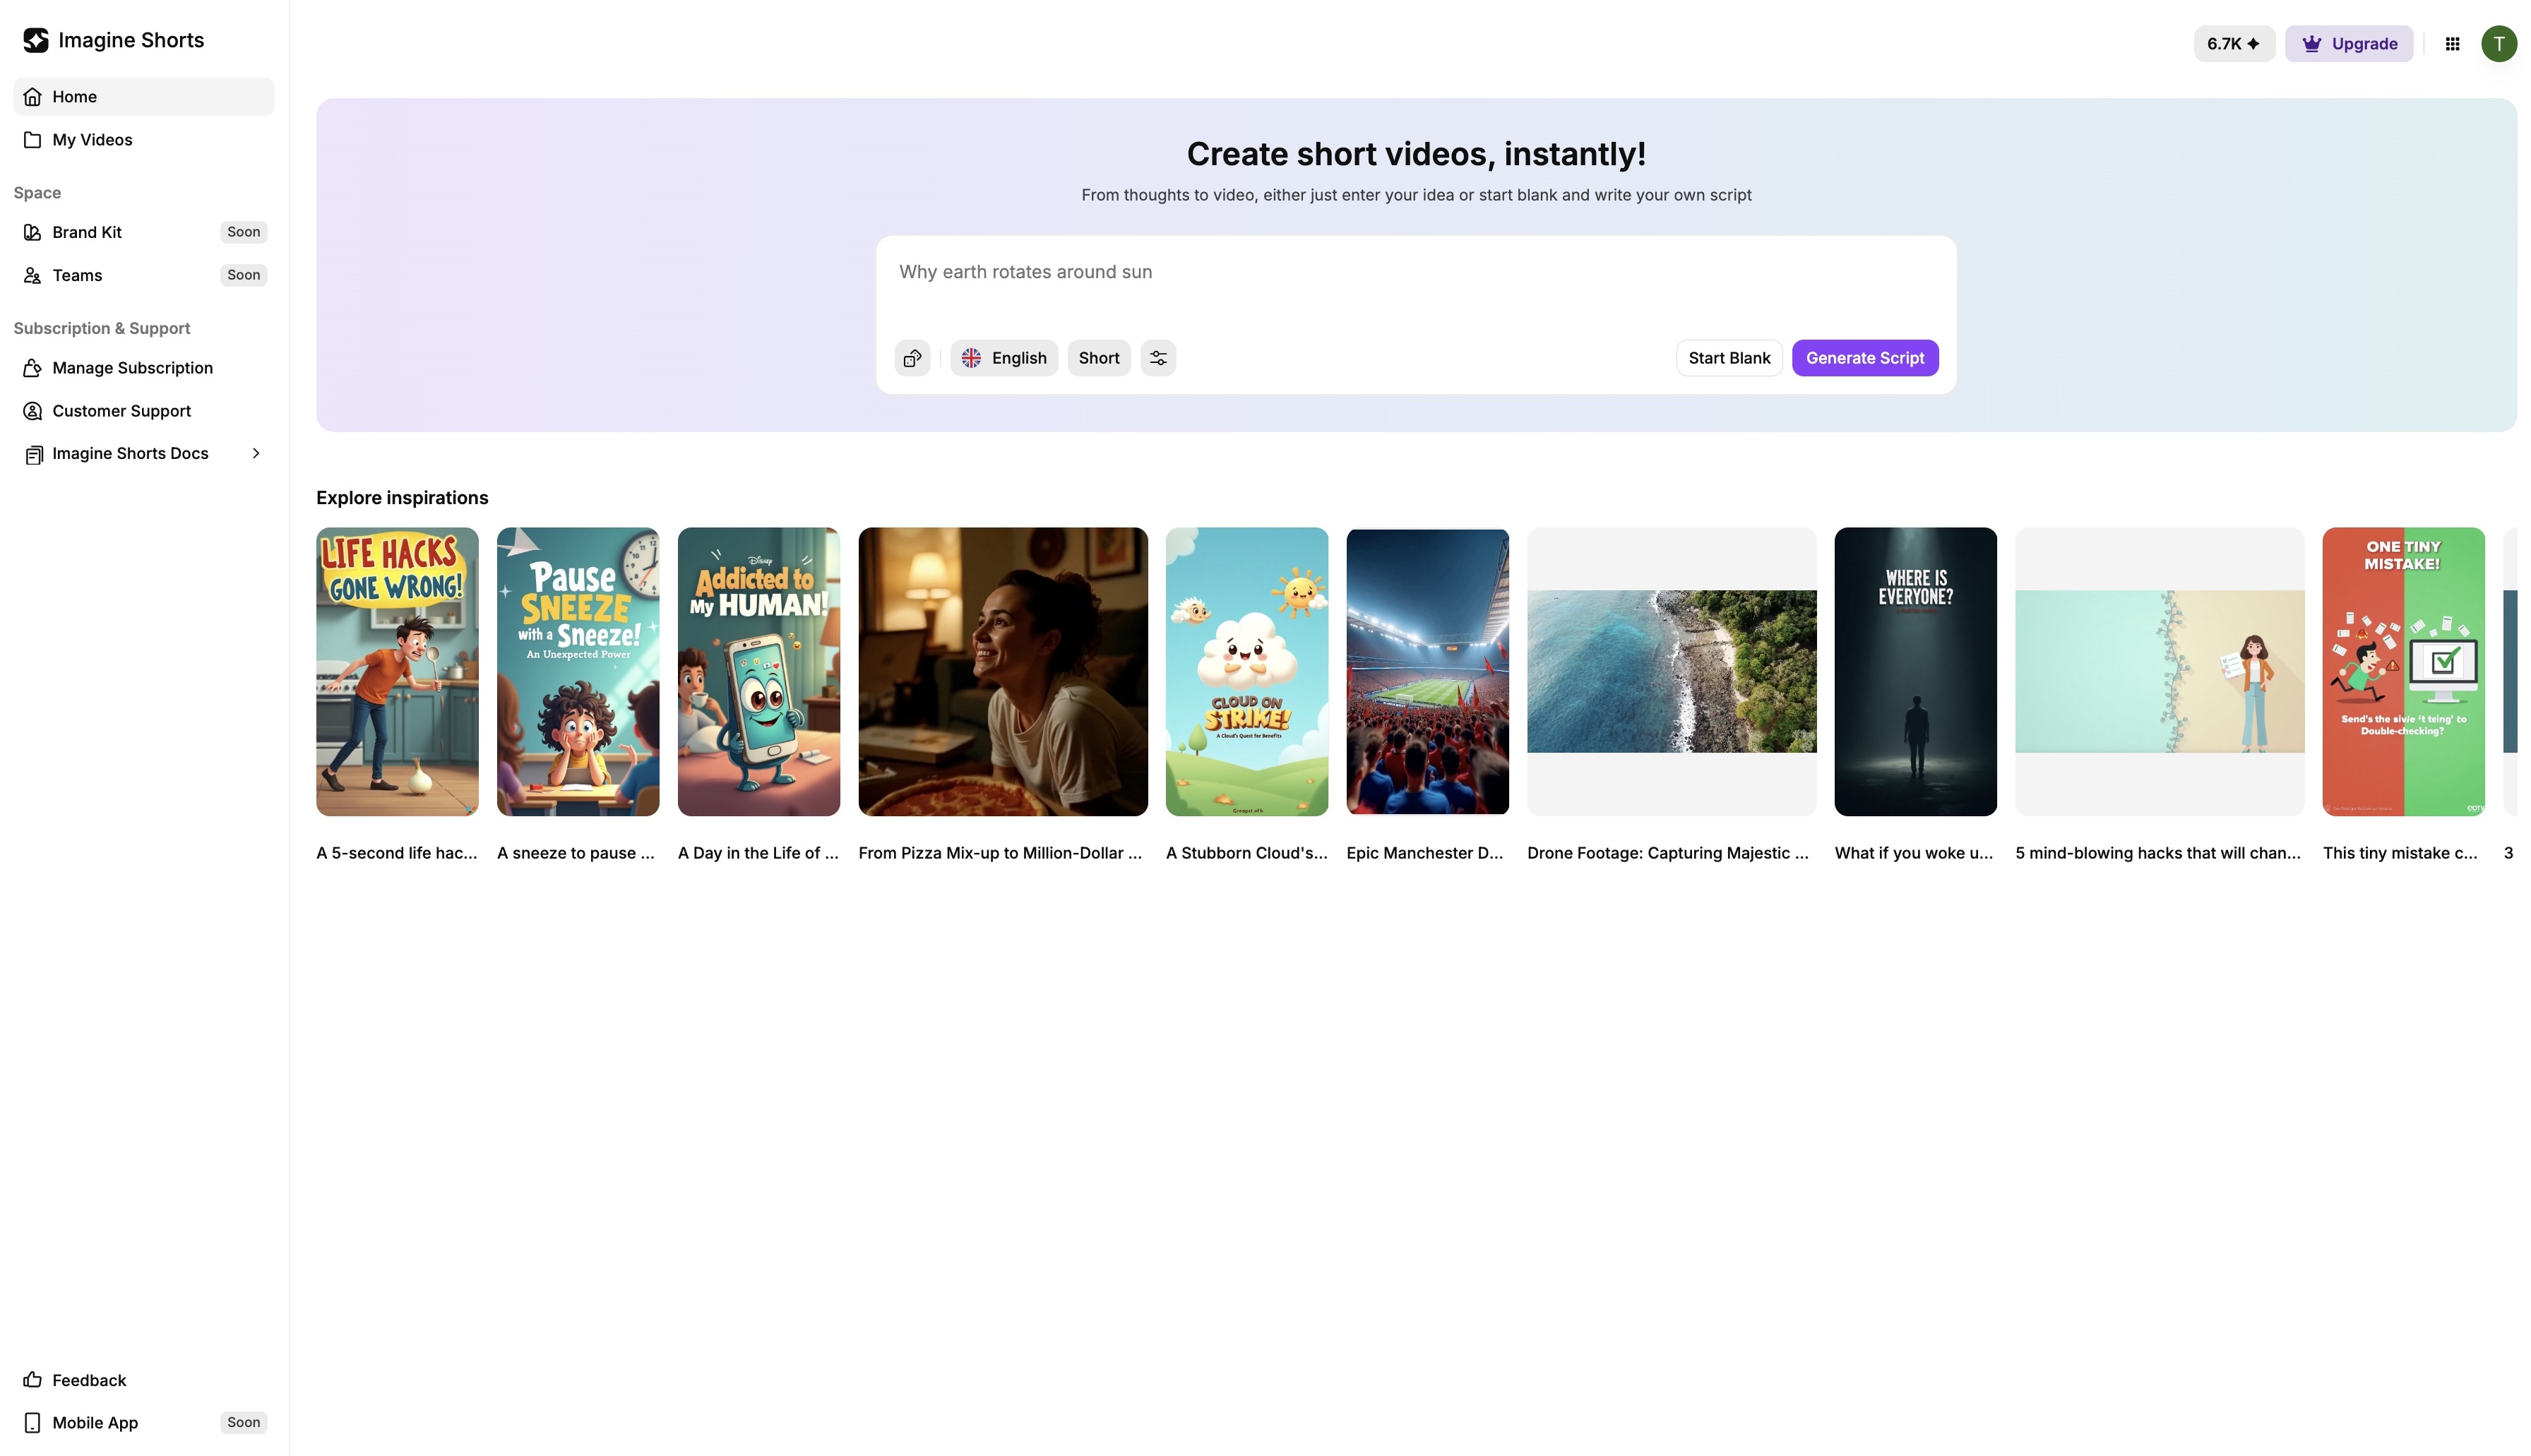This screenshot has width=2531, height=1456.
Task: Click the Mobile App phone icon
Action: 33,1423
